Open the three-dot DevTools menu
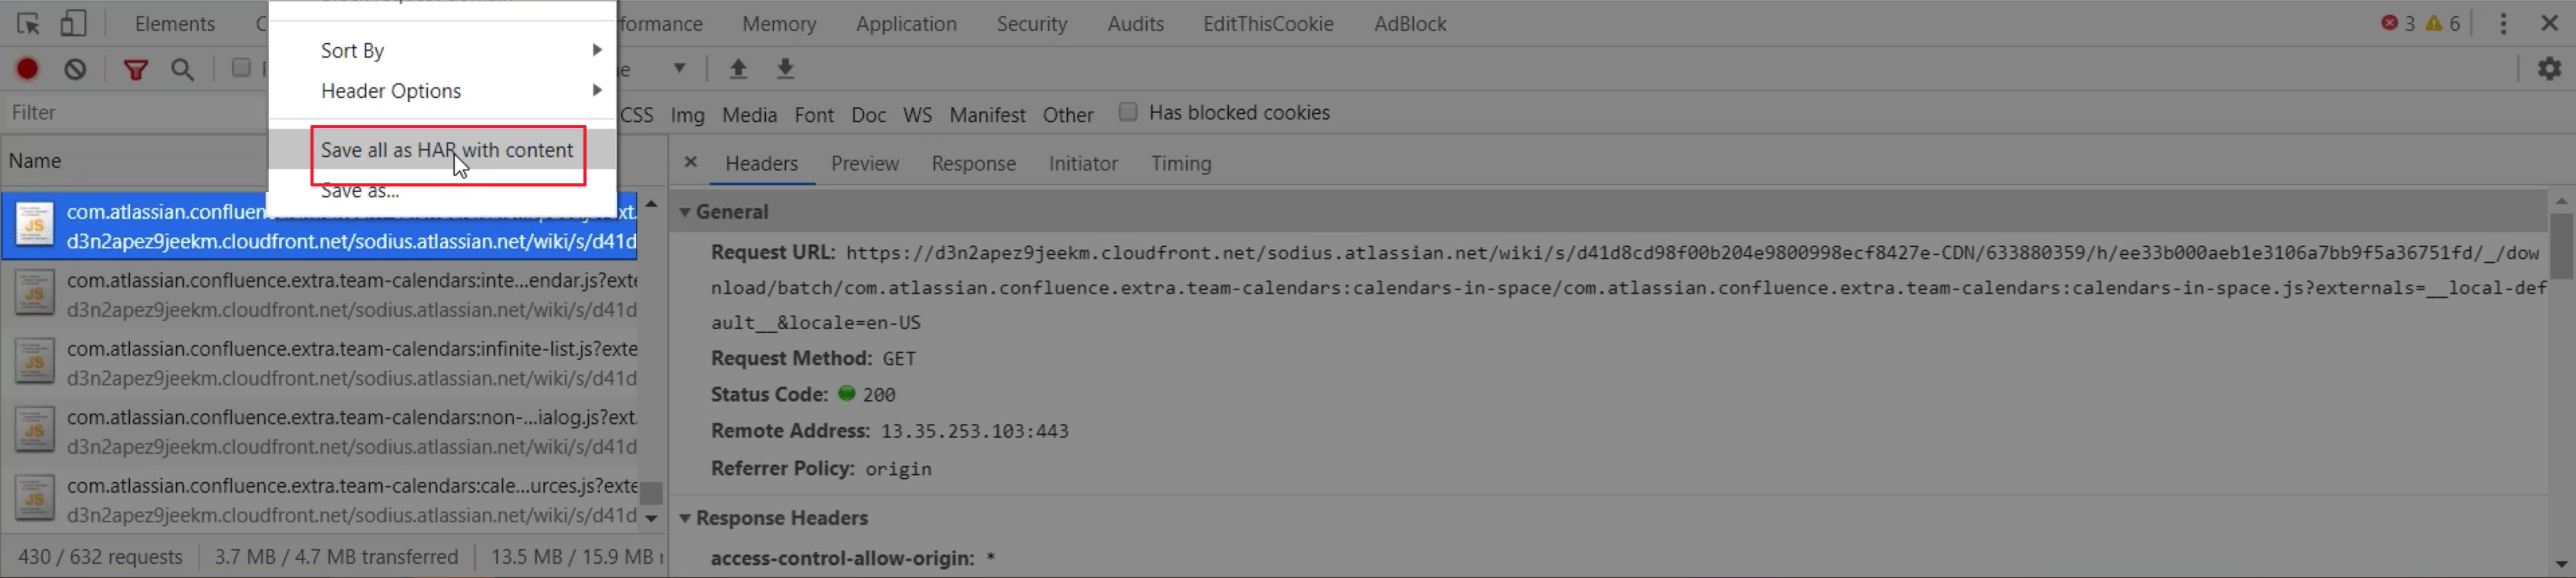This screenshot has height=578, width=2576. pos(2504,23)
